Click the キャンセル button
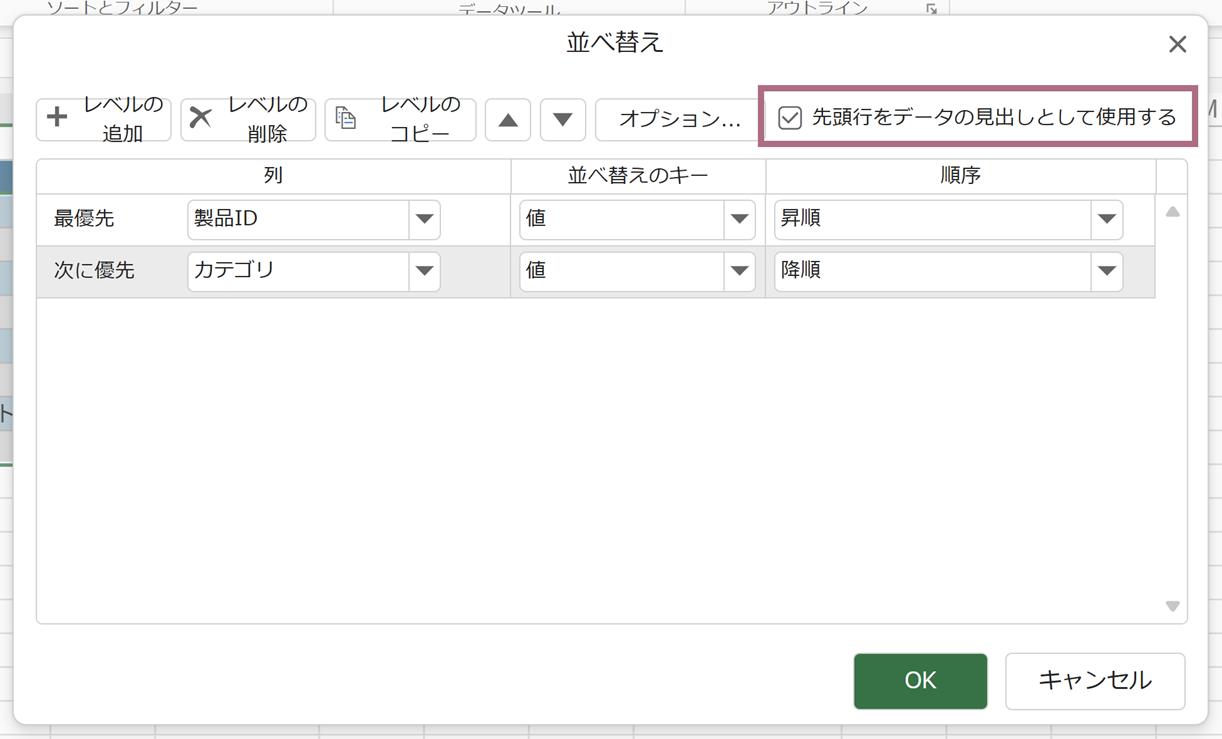The width and height of the screenshot is (1222, 739). (x=1095, y=681)
